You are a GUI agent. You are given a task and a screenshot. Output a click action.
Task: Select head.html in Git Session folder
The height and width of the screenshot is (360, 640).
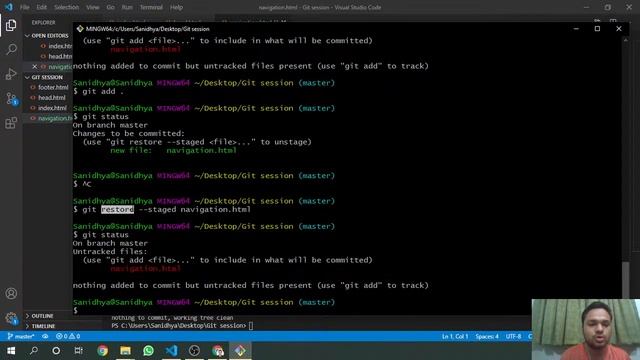coord(48,98)
